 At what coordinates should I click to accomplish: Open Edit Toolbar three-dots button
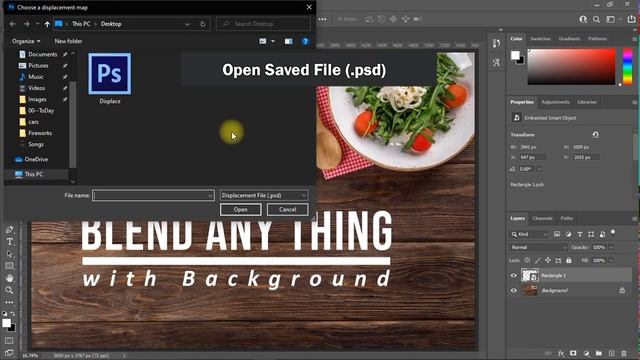[9, 302]
